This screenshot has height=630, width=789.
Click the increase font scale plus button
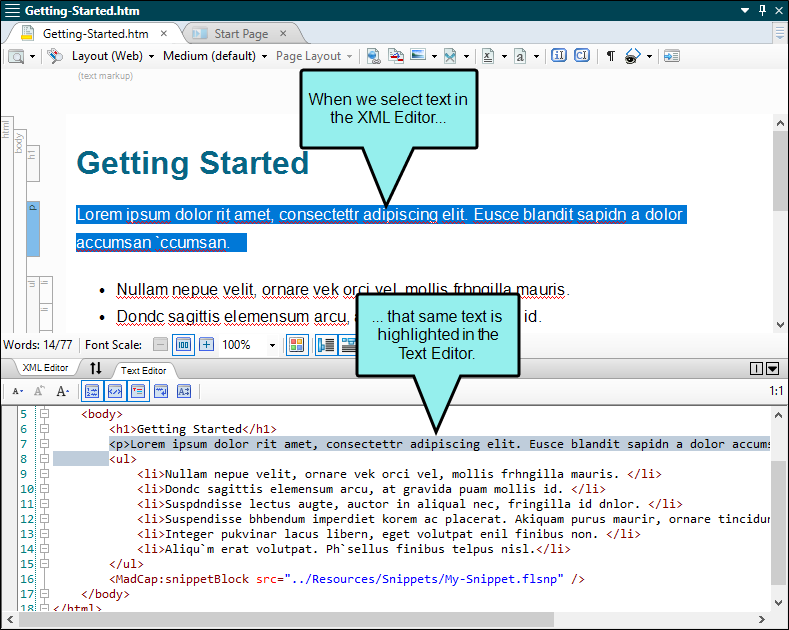coord(206,345)
